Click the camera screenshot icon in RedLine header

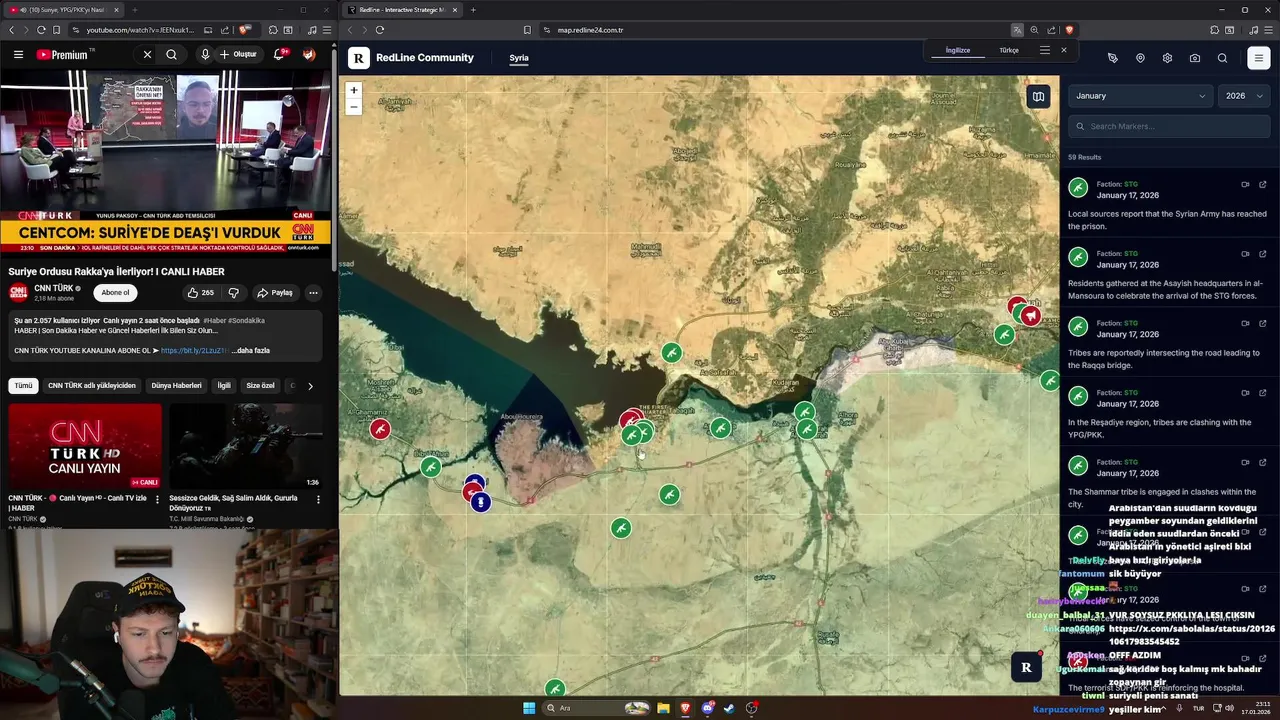[1195, 58]
